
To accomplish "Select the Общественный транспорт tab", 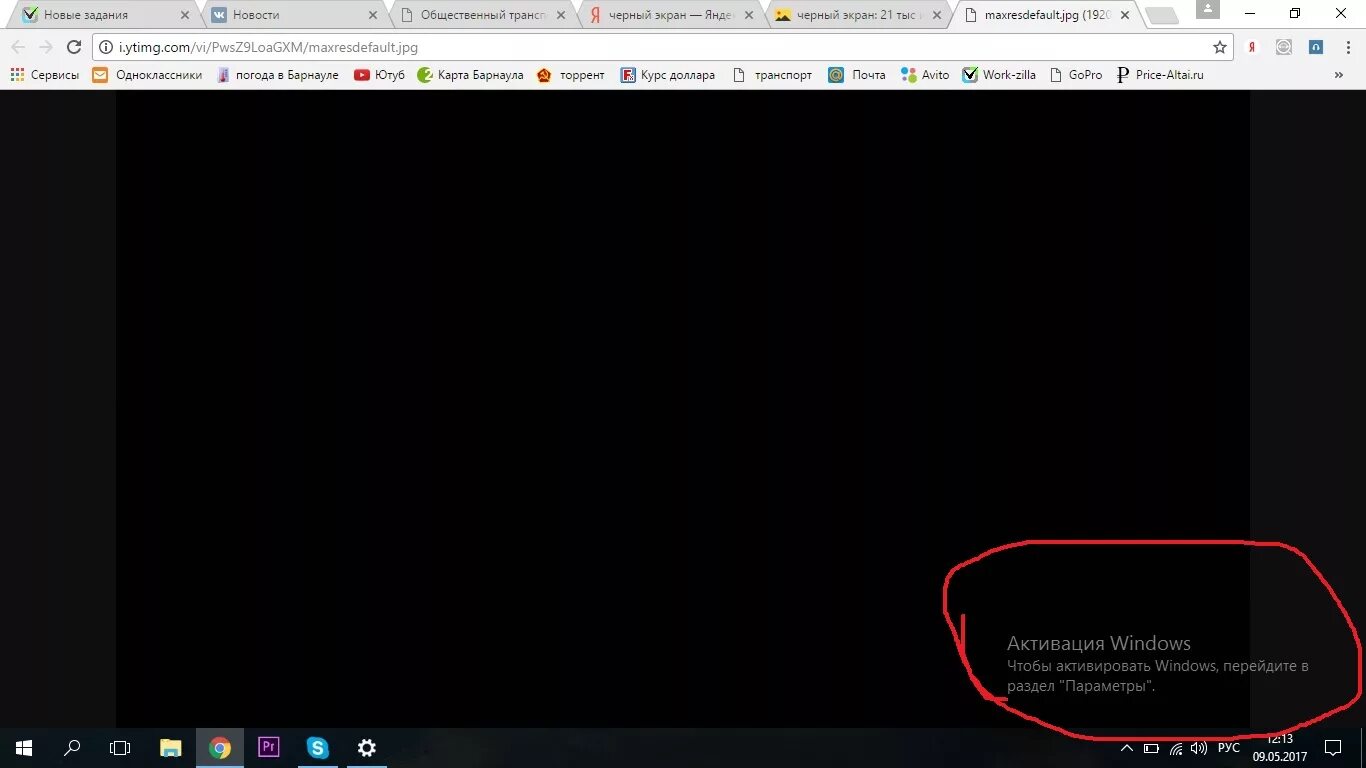I will coord(481,15).
